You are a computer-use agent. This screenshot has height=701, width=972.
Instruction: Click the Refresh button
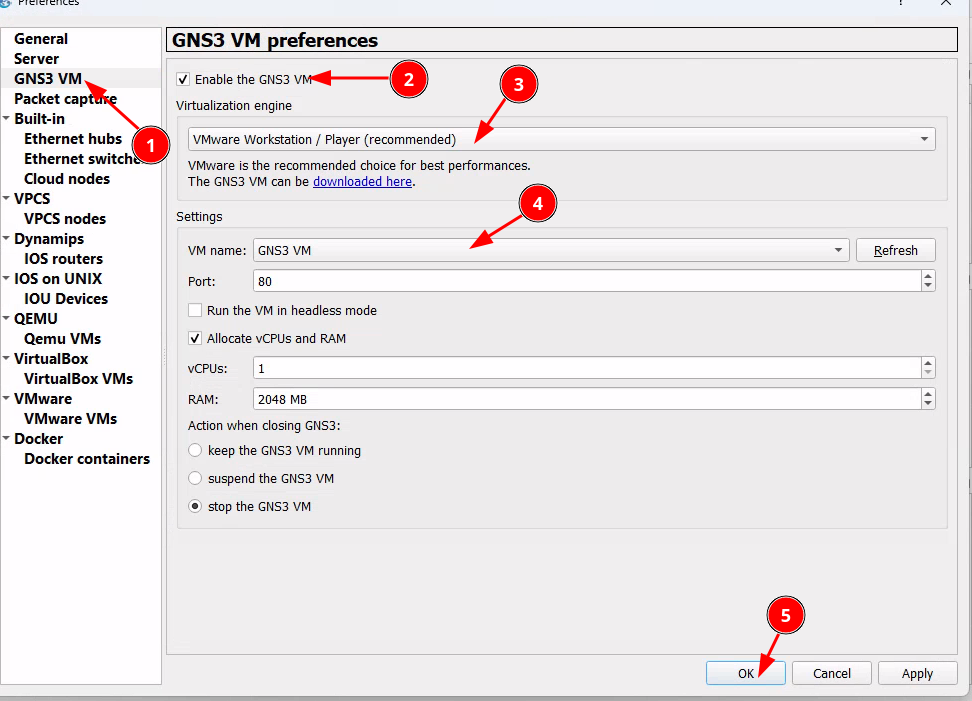click(x=895, y=250)
